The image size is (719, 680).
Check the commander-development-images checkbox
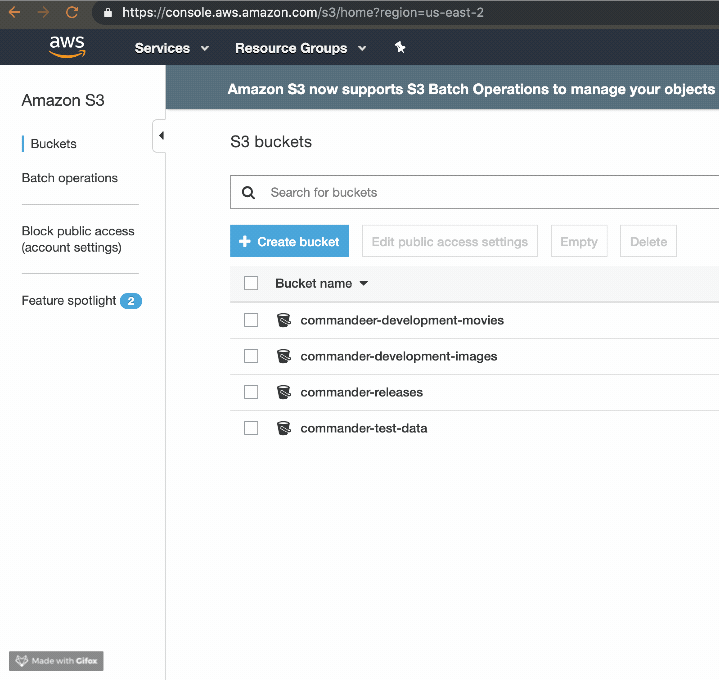pos(251,356)
